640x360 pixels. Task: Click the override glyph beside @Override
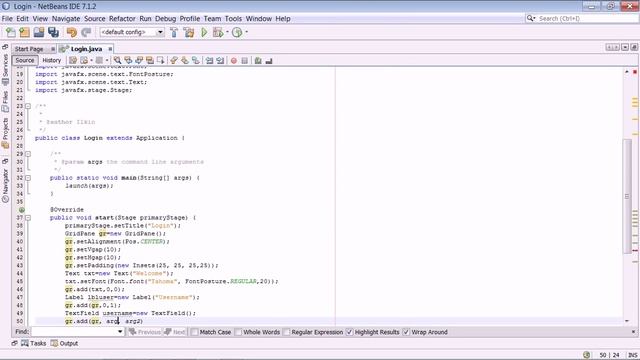(22, 210)
